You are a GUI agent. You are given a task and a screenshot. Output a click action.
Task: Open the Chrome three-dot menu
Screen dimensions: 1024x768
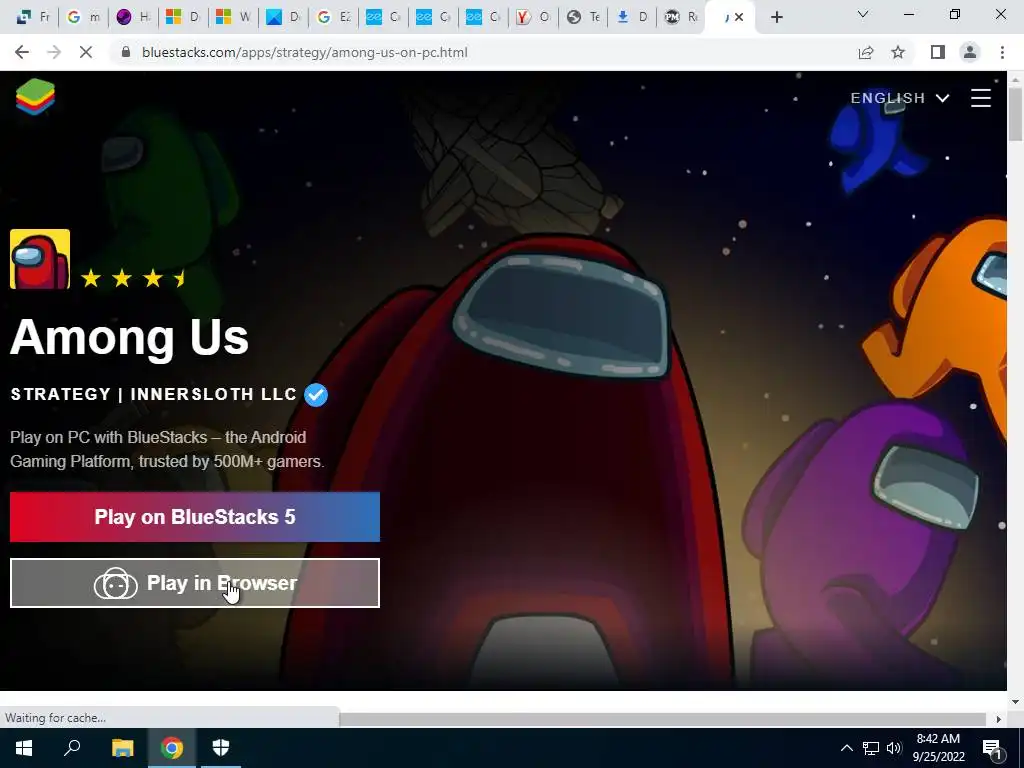[x=1002, y=52]
